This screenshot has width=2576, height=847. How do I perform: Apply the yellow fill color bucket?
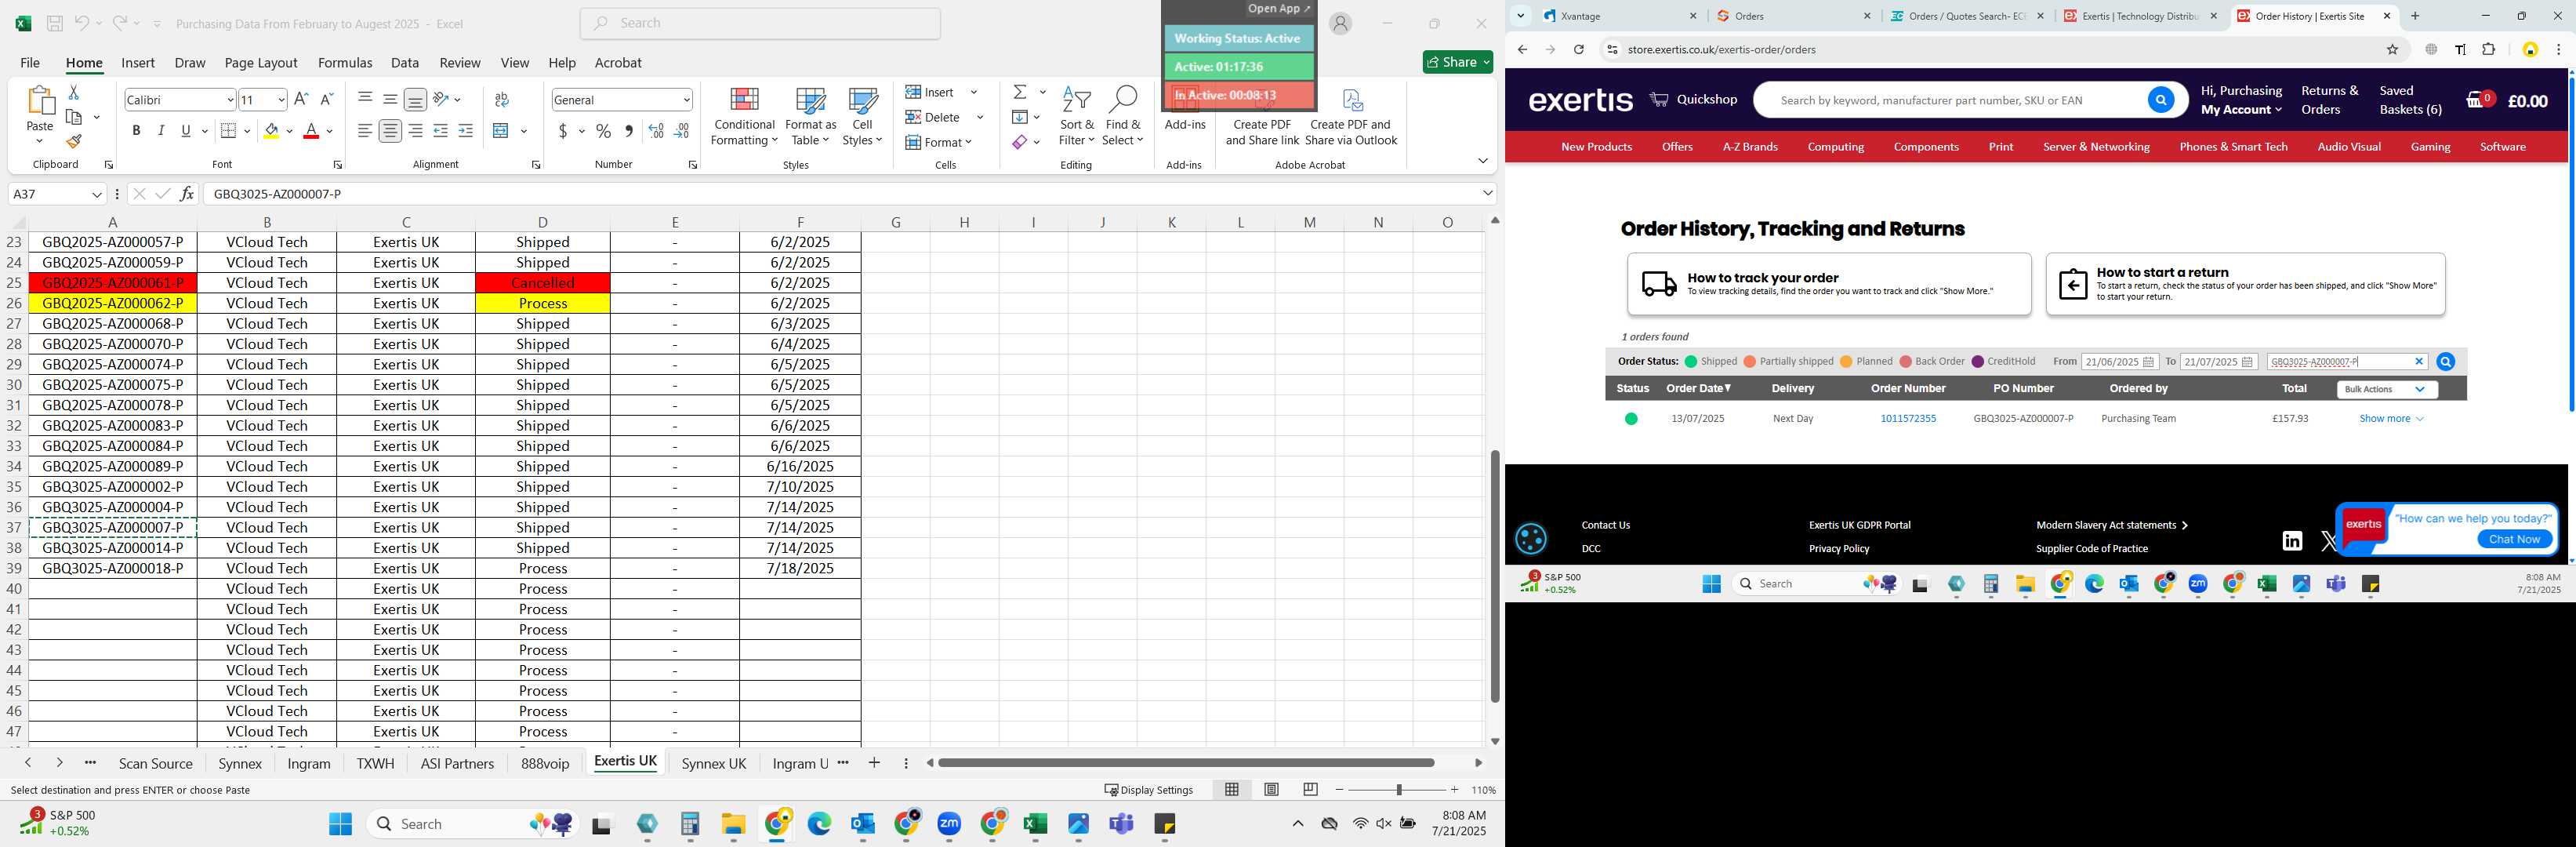271,131
